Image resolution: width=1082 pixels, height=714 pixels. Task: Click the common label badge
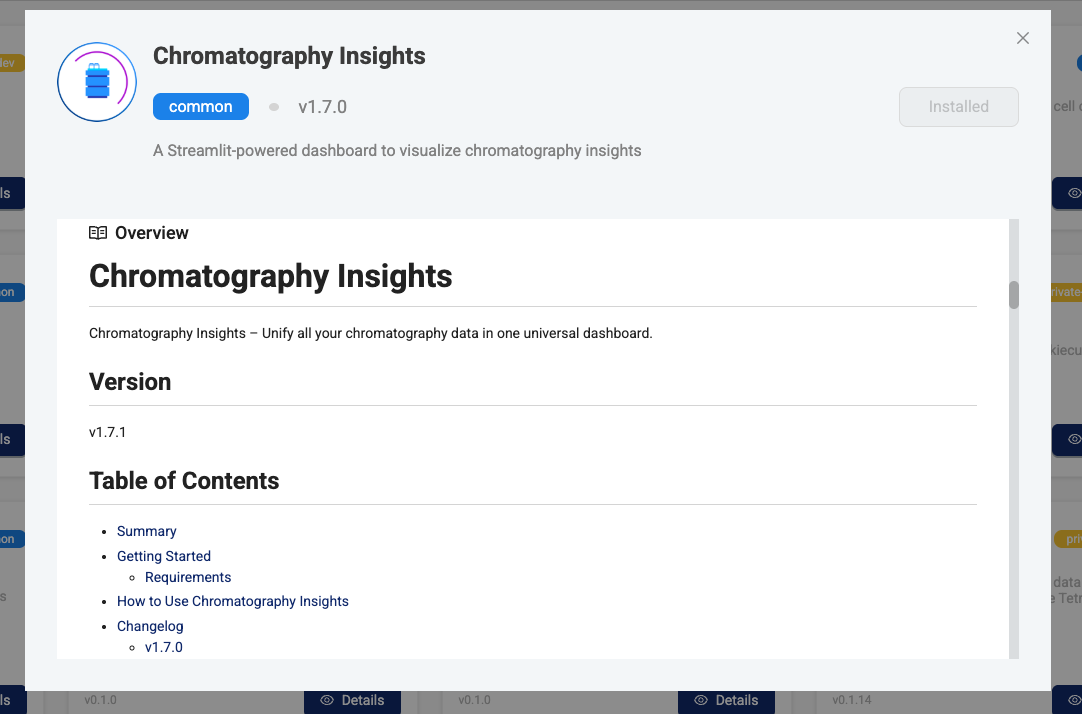[201, 106]
